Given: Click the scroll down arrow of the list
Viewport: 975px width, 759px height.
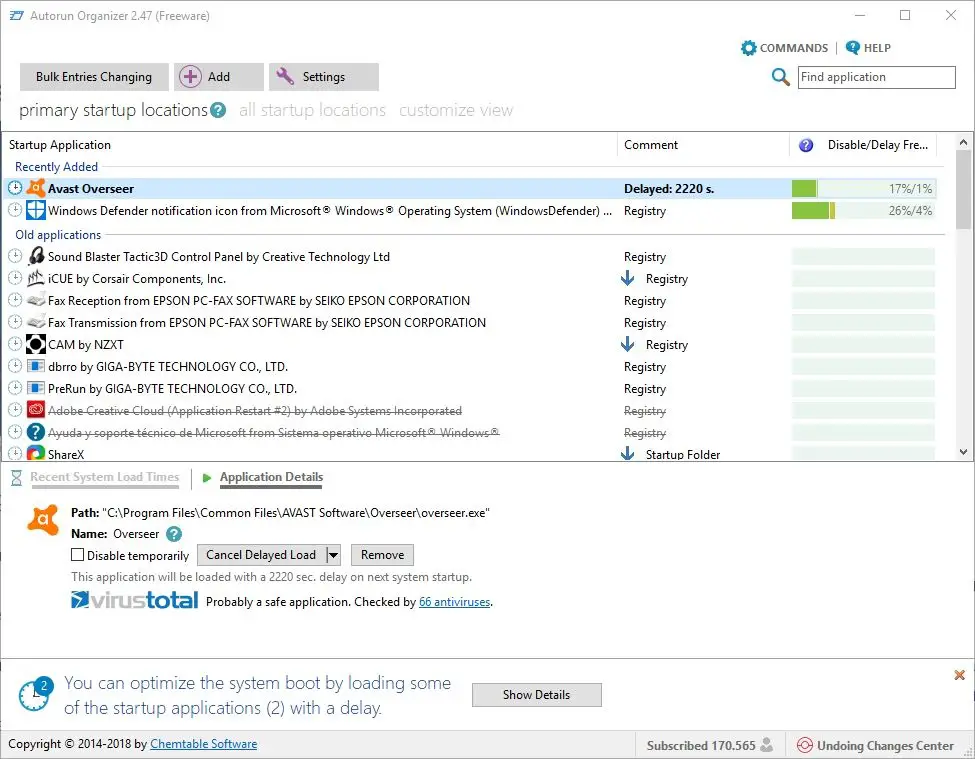Looking at the screenshot, I should [963, 452].
